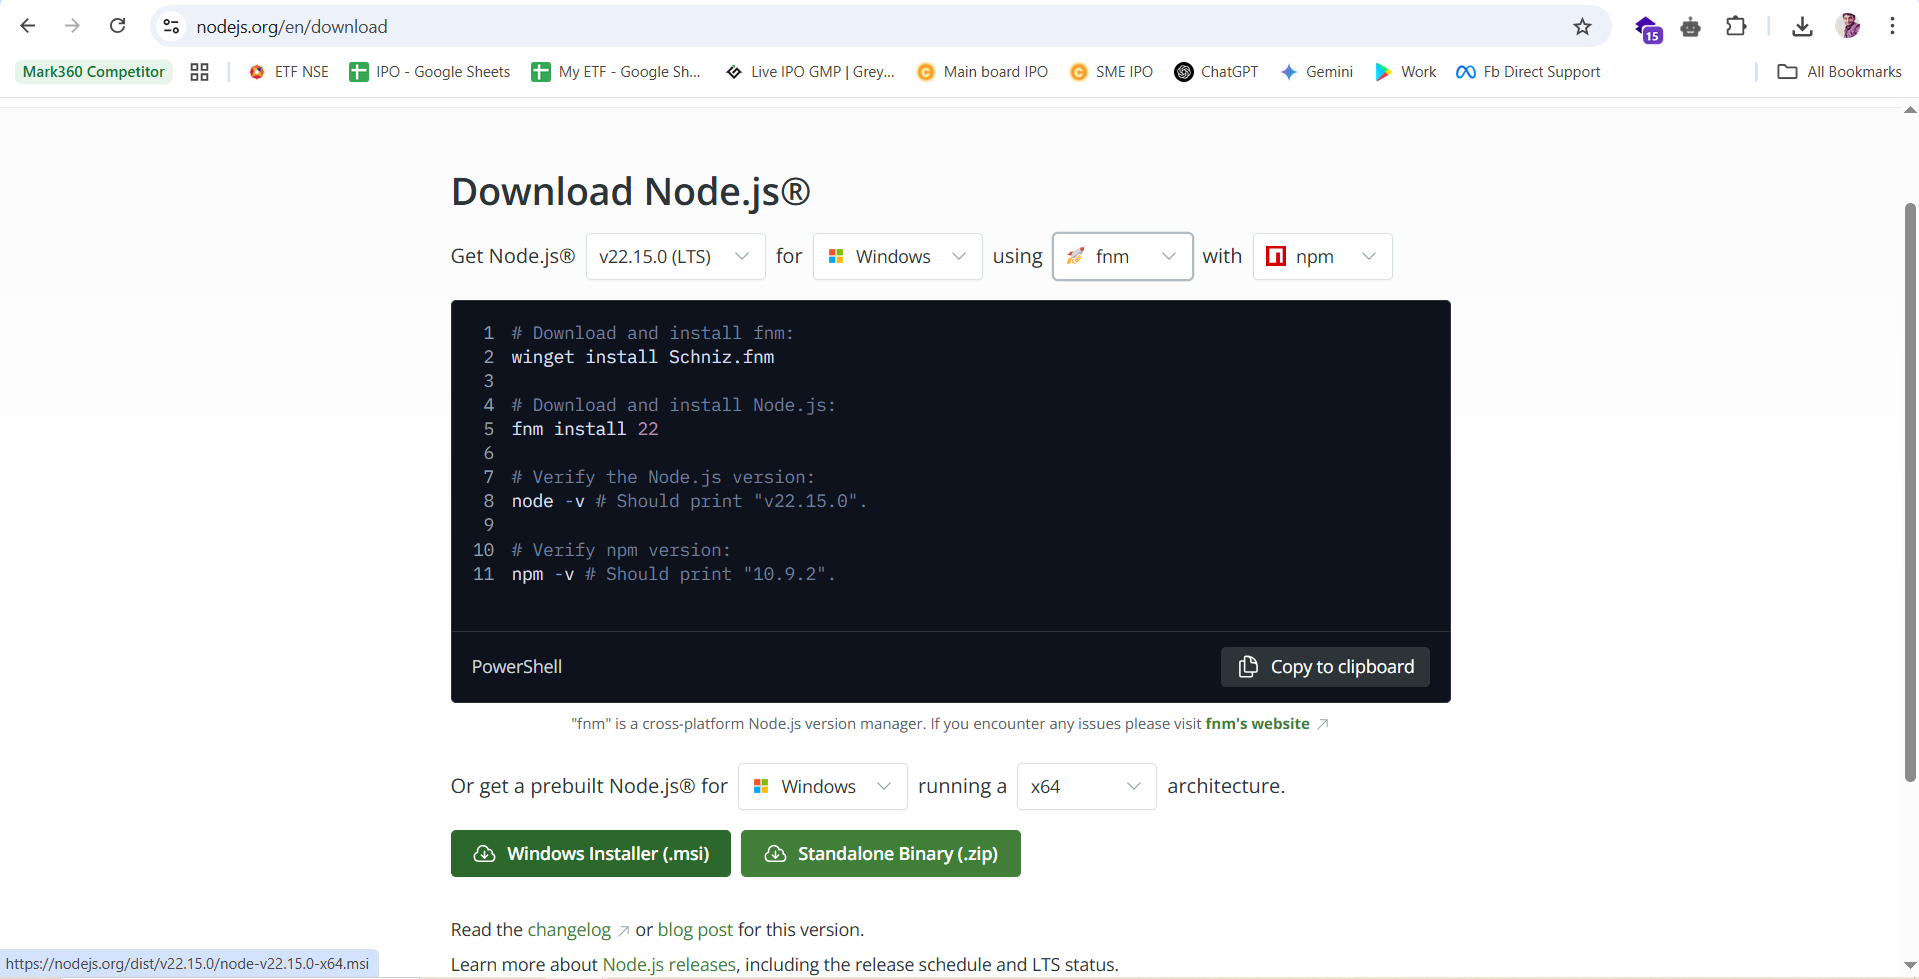1919x979 pixels.
Task: Open the SME IPO bookmark
Action: tap(1111, 72)
